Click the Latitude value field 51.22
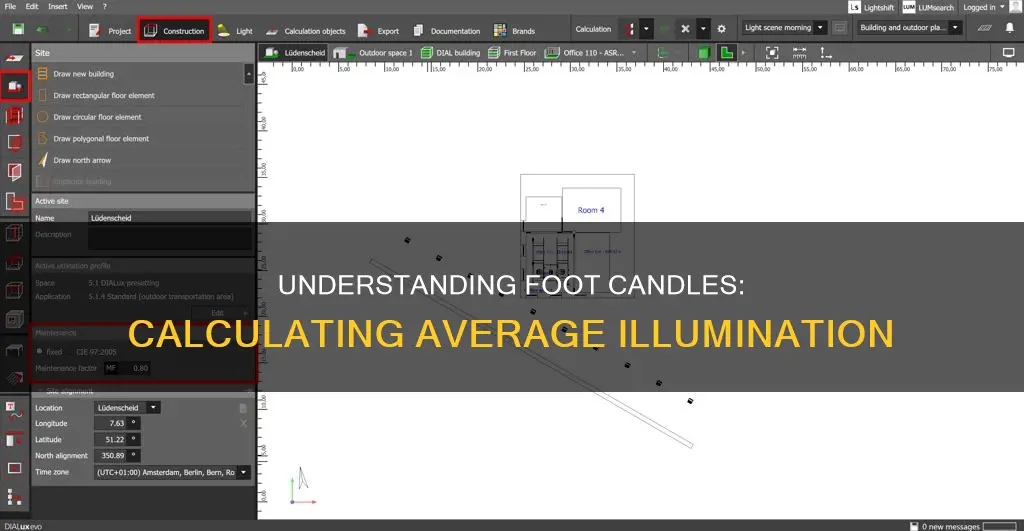1024x531 pixels. click(x=110, y=440)
